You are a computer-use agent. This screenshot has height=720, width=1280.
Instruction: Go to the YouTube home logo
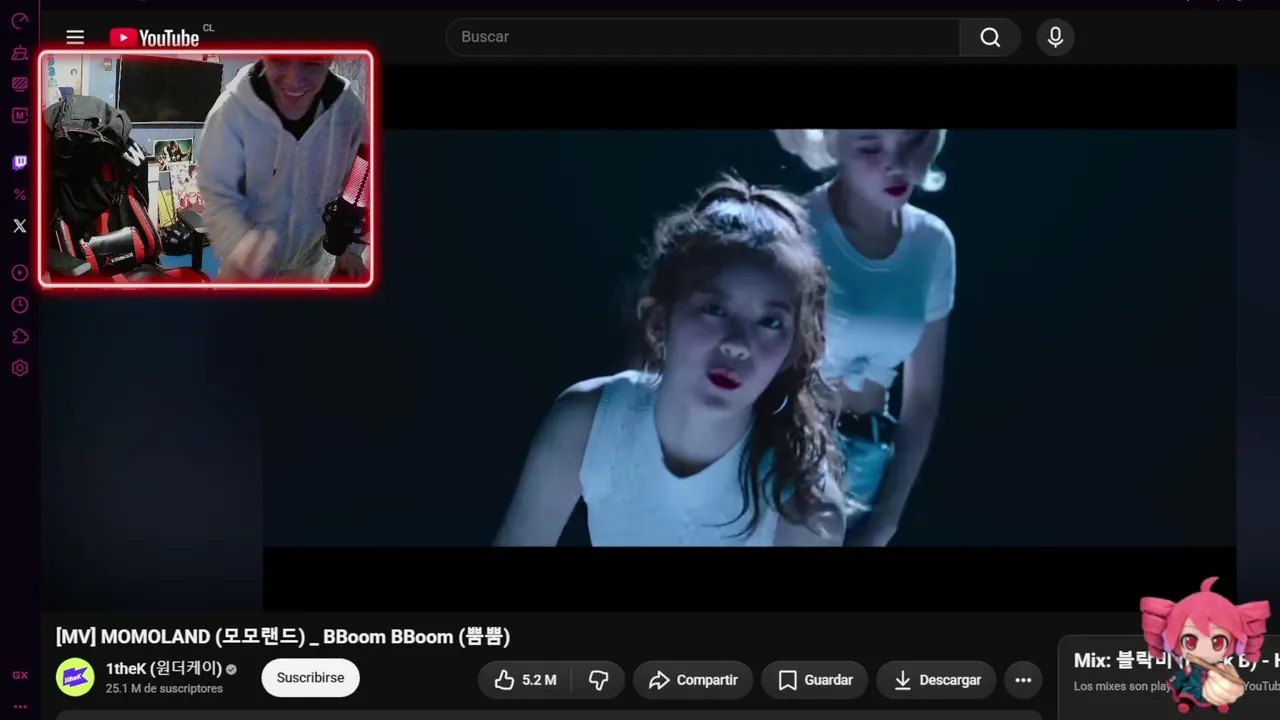click(x=155, y=38)
